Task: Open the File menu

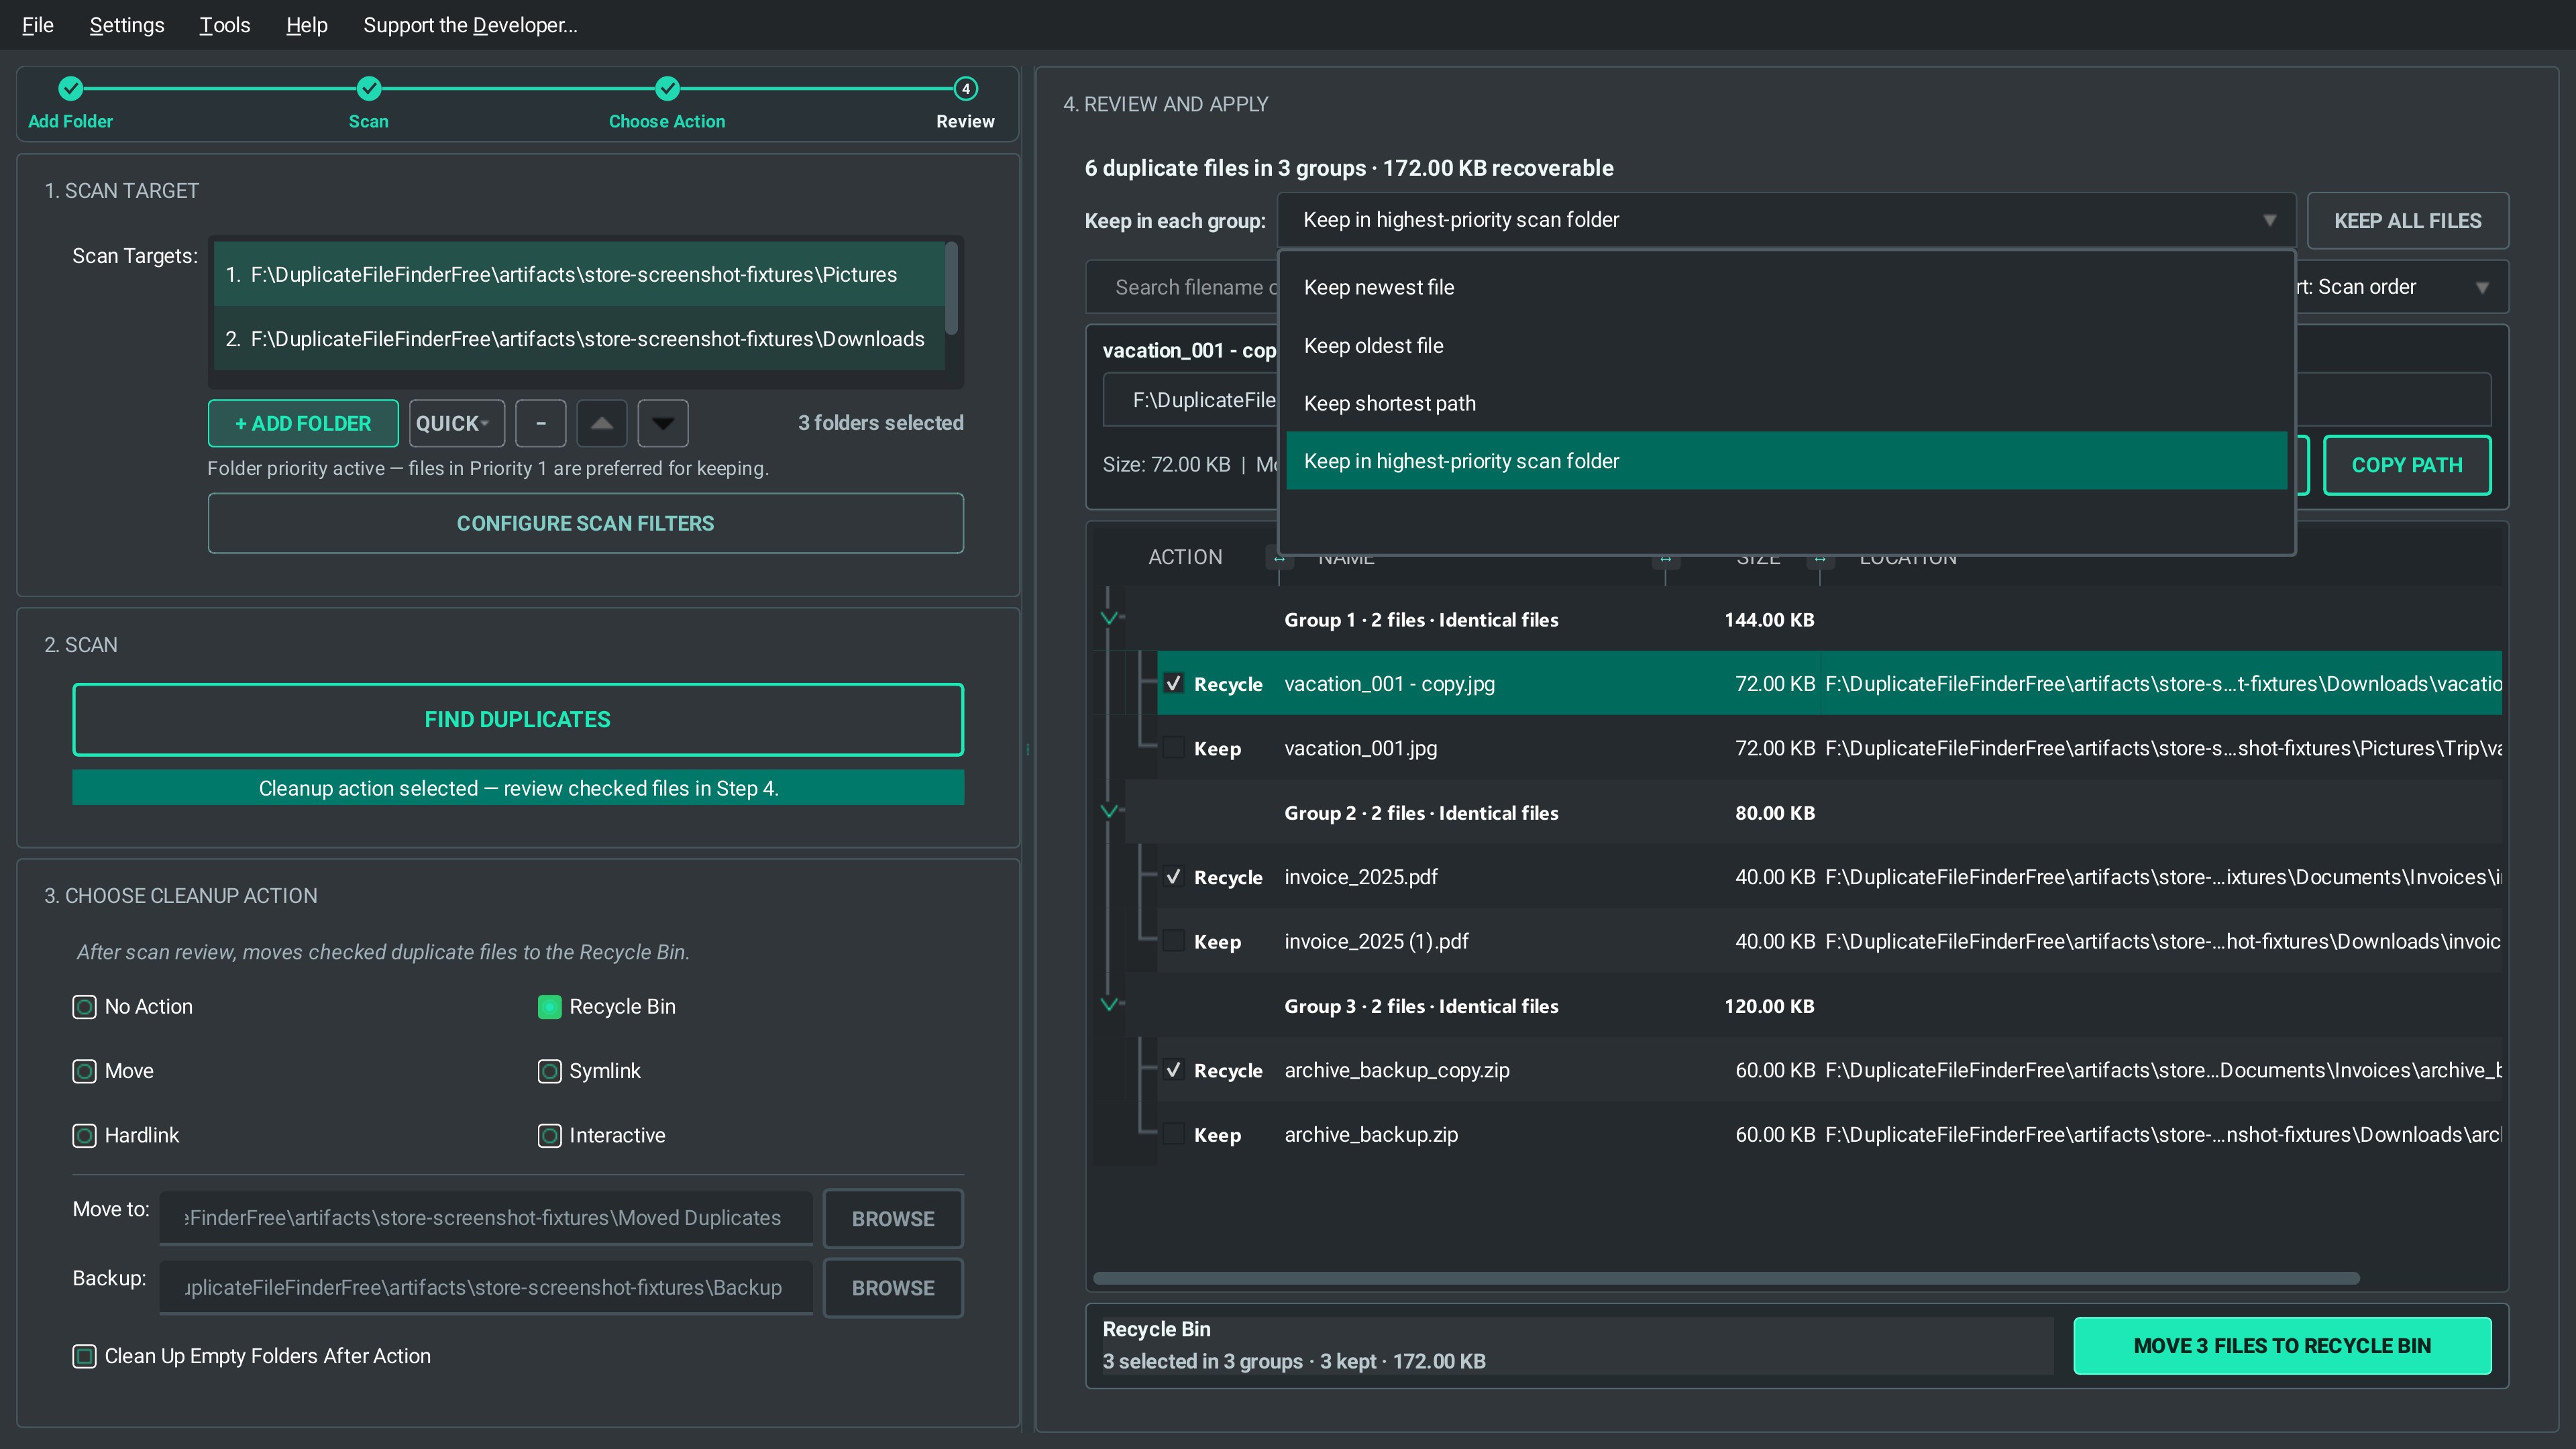Action: pos(37,25)
